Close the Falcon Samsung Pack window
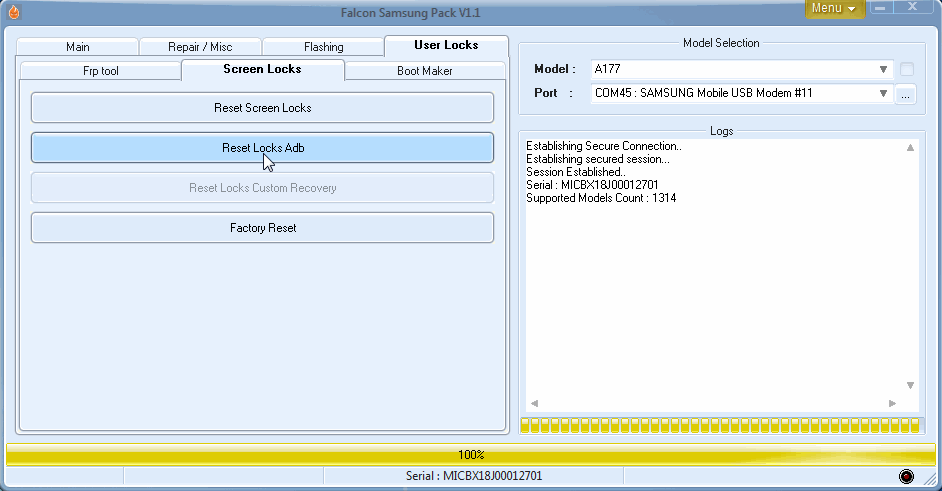 pyautogui.click(x=912, y=7)
